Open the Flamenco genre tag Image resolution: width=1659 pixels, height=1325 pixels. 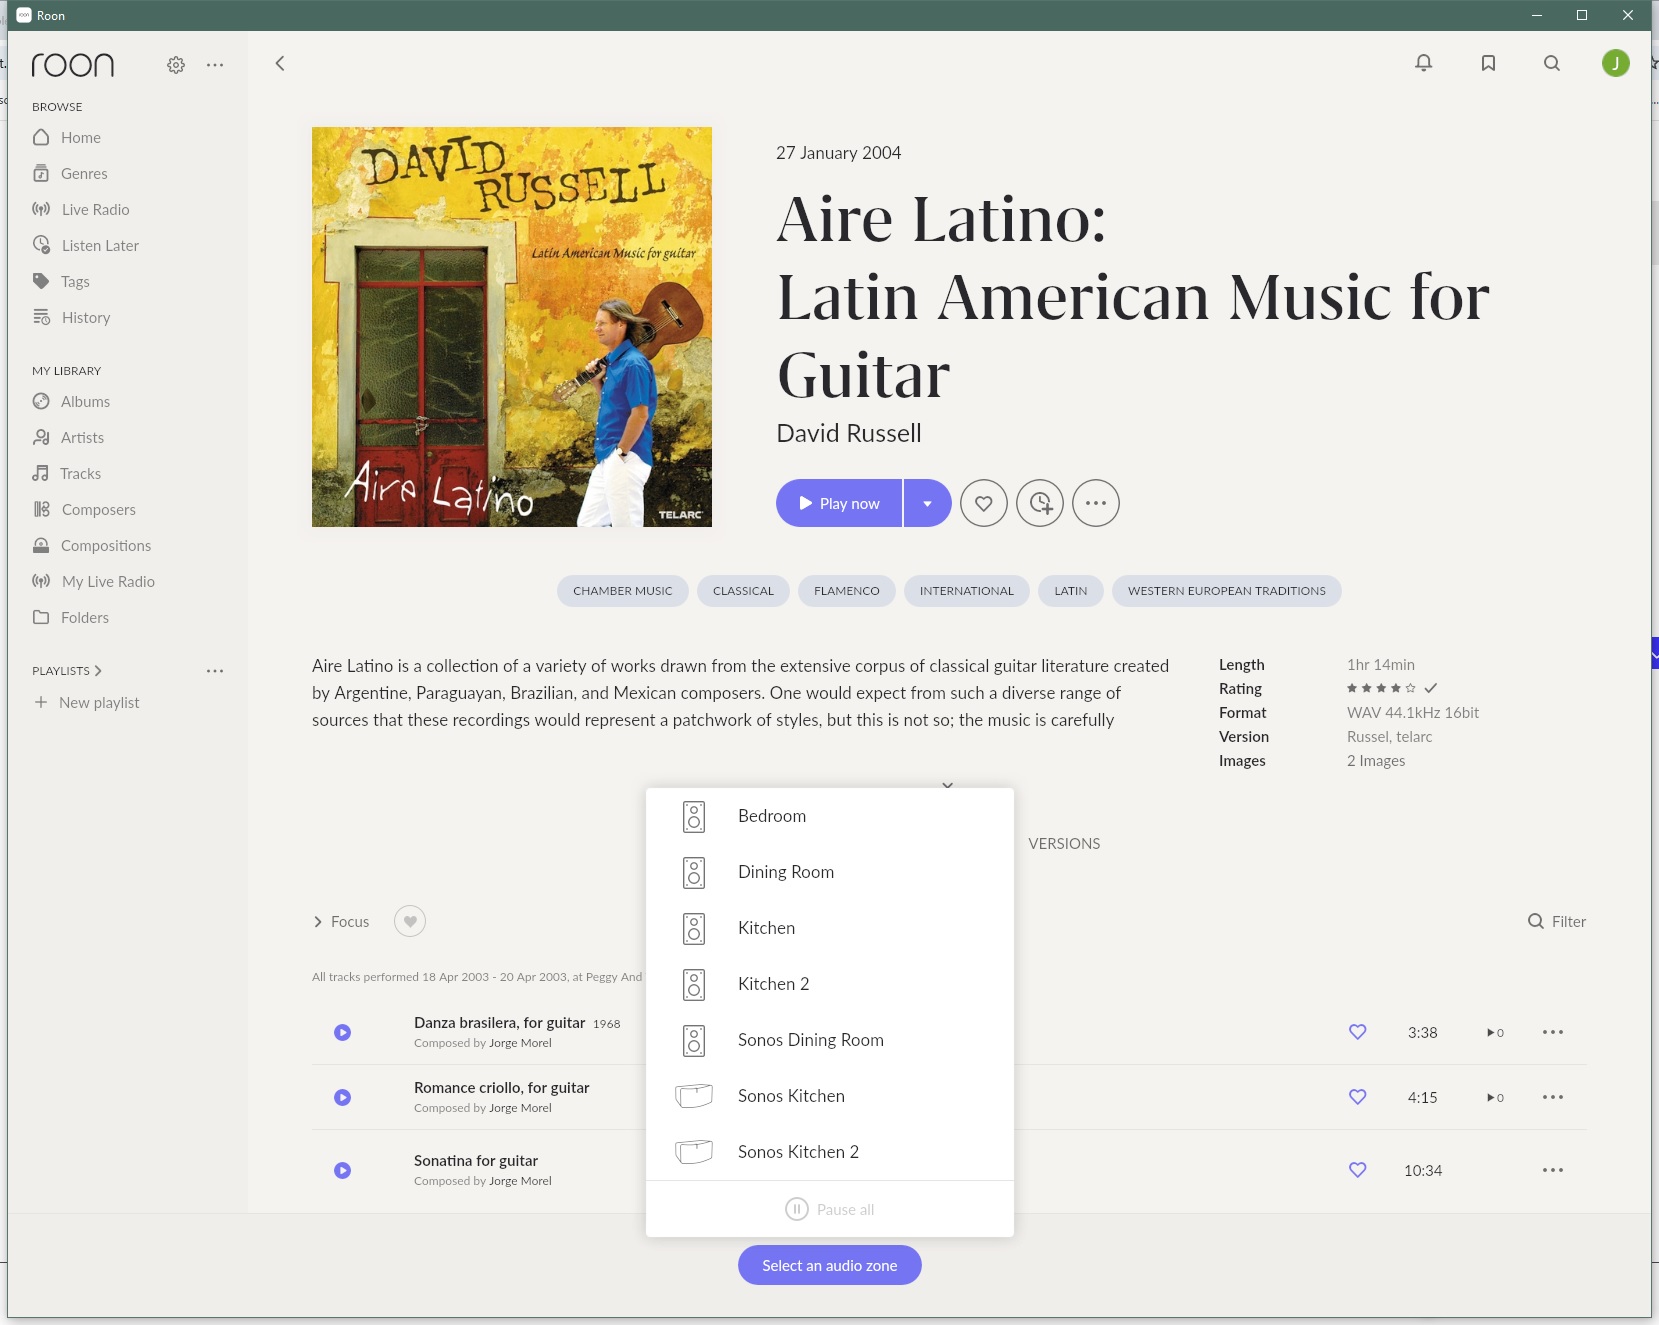point(846,591)
